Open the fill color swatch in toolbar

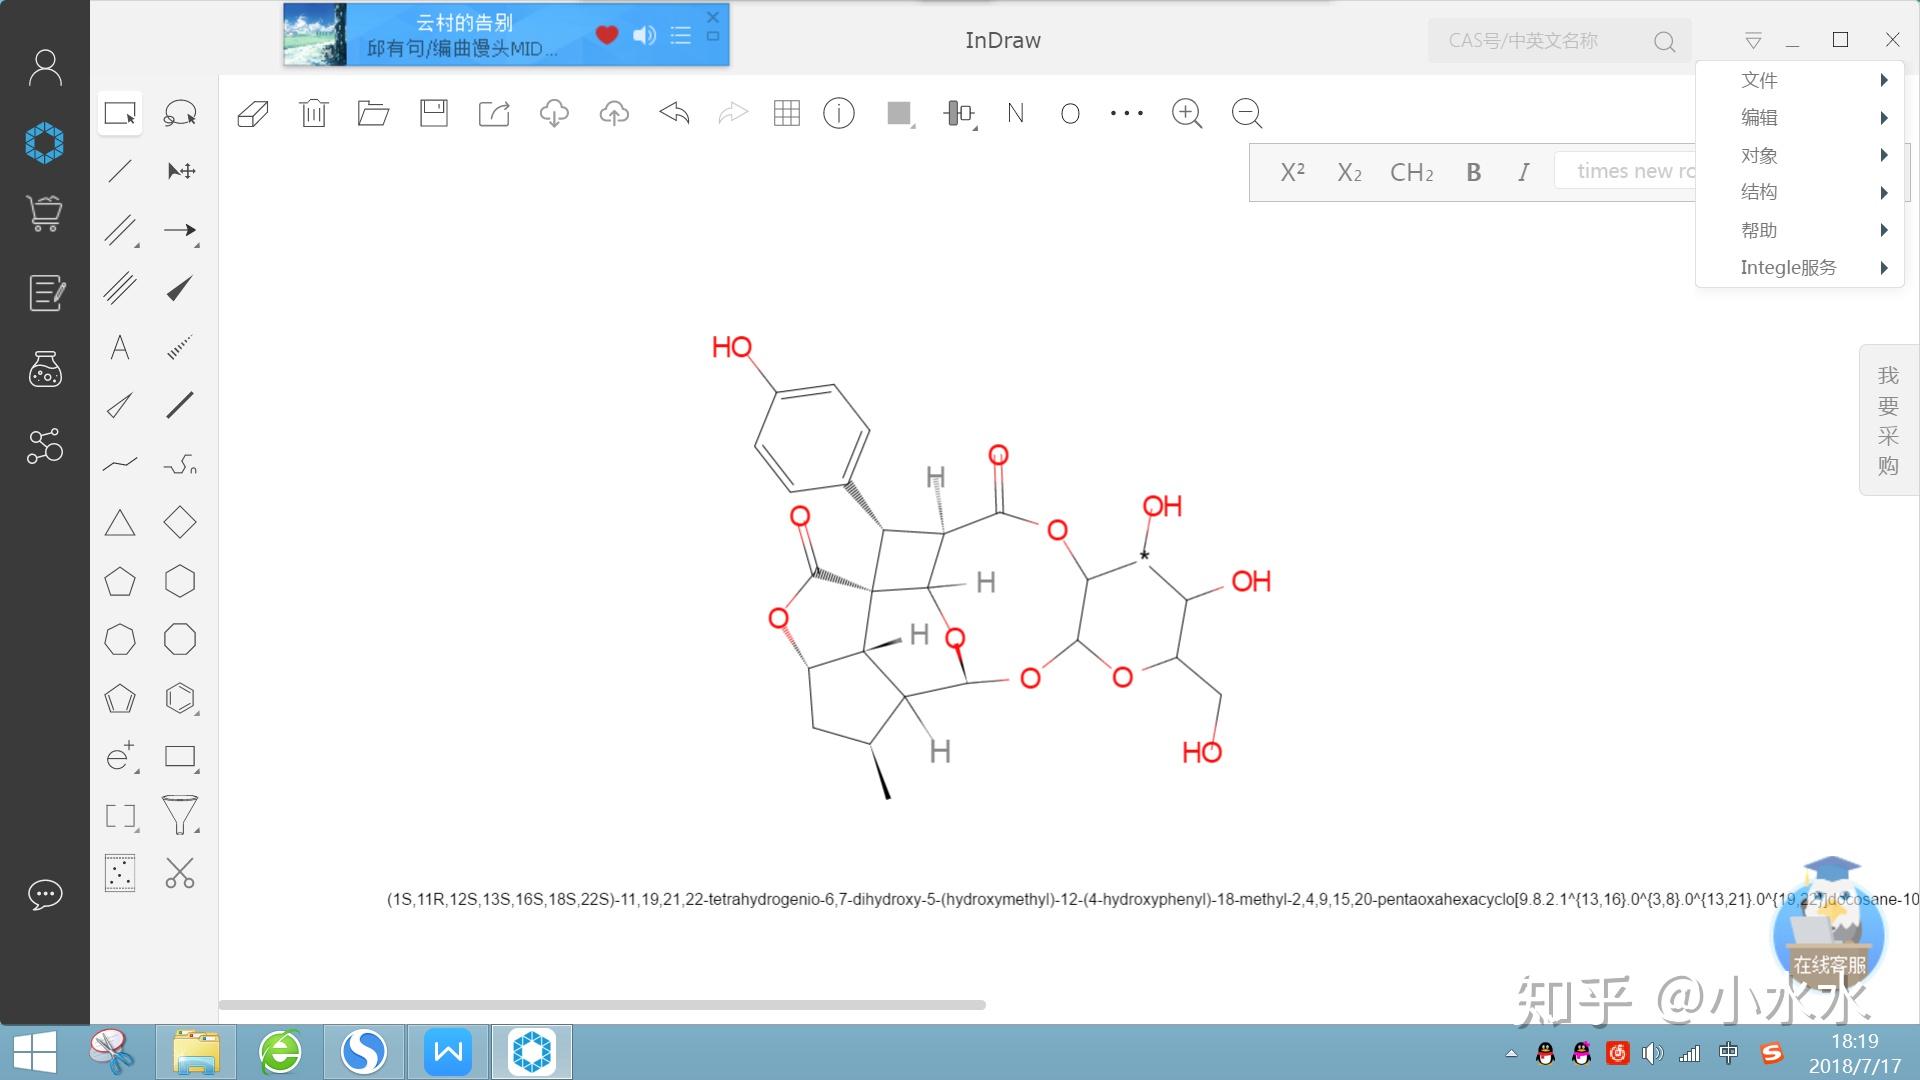pyautogui.click(x=896, y=113)
